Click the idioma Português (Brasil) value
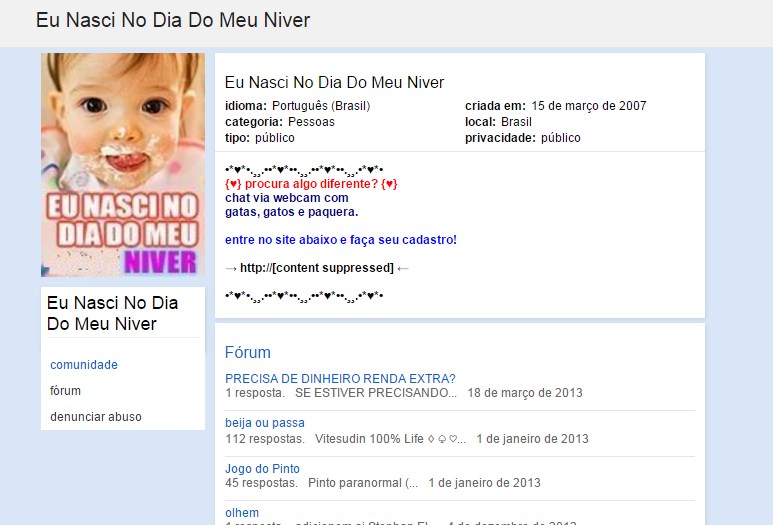This screenshot has height=525, width=773. [321, 105]
